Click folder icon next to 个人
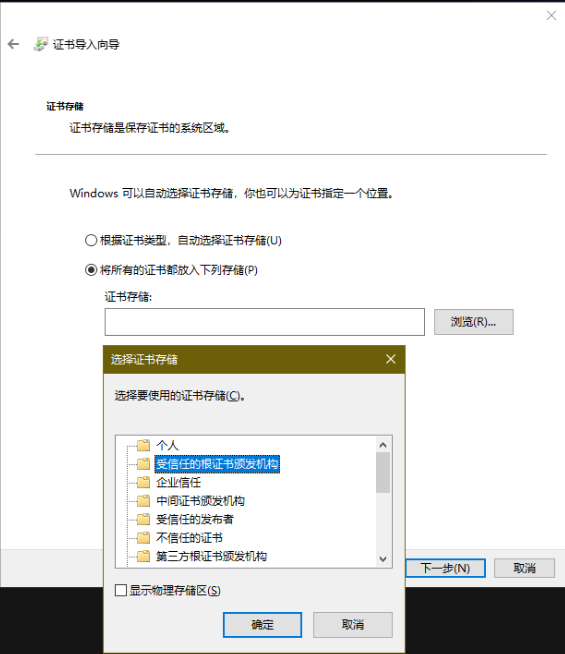This screenshot has width=565, height=654. 143,445
